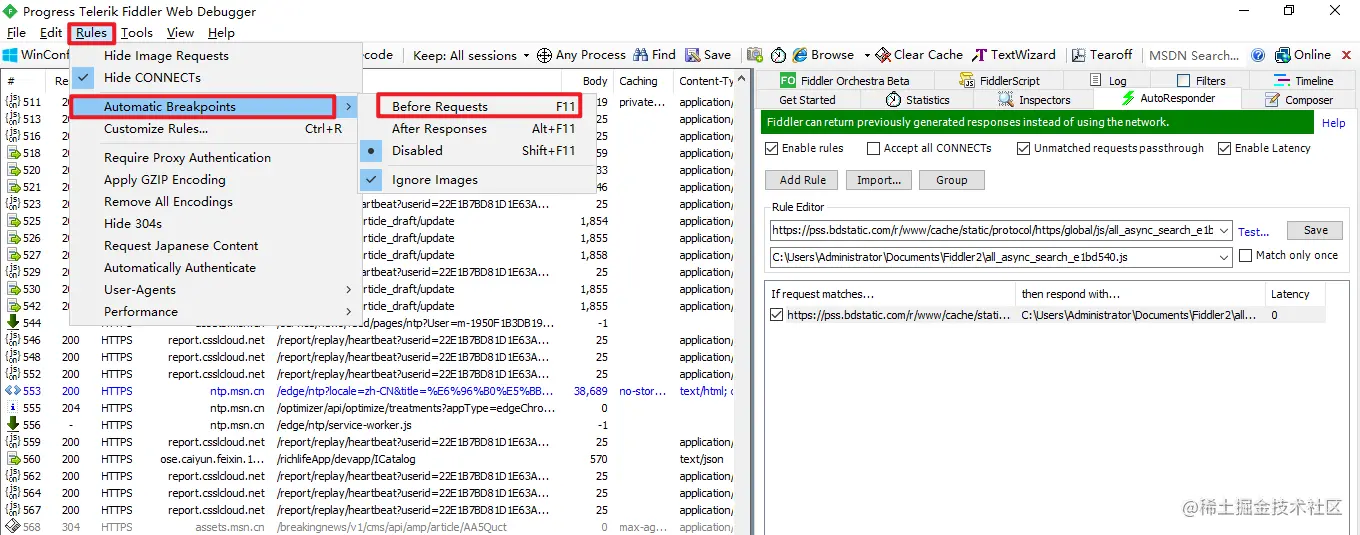1360x535 pixels.
Task: Choose After Responses in the submenu
Action: point(478,129)
